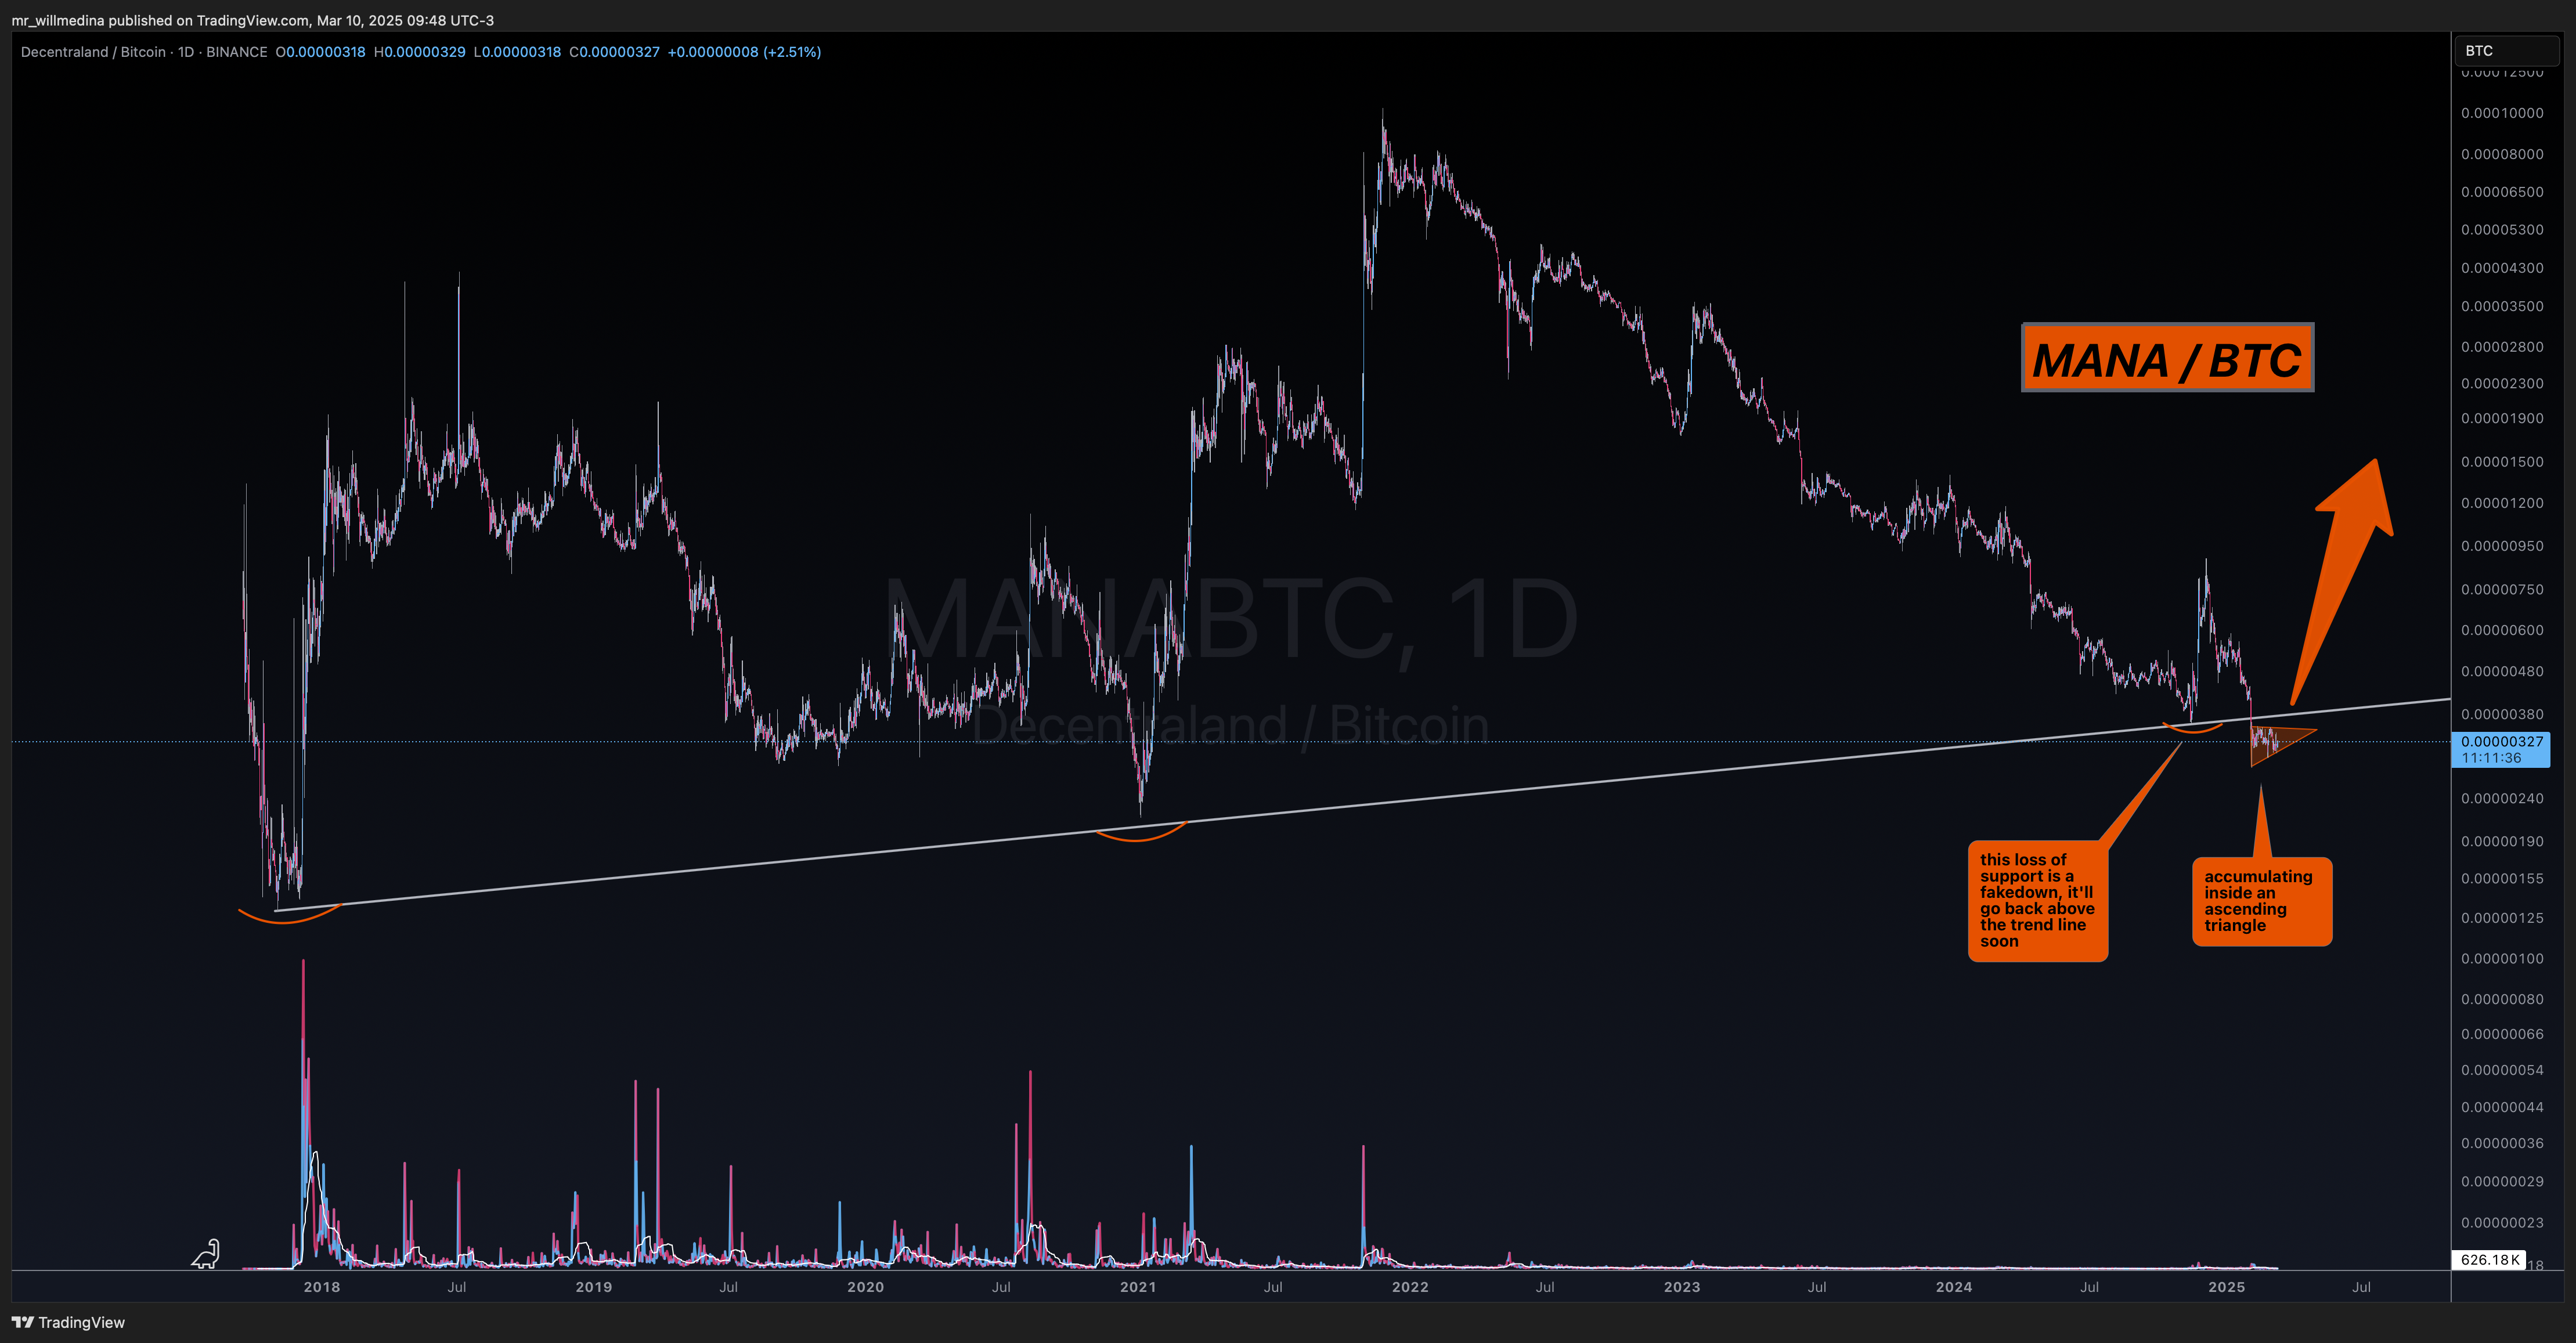Click the 0.00000100 price axis label
Viewport: 2576px width, 1343px height.
[2502, 959]
